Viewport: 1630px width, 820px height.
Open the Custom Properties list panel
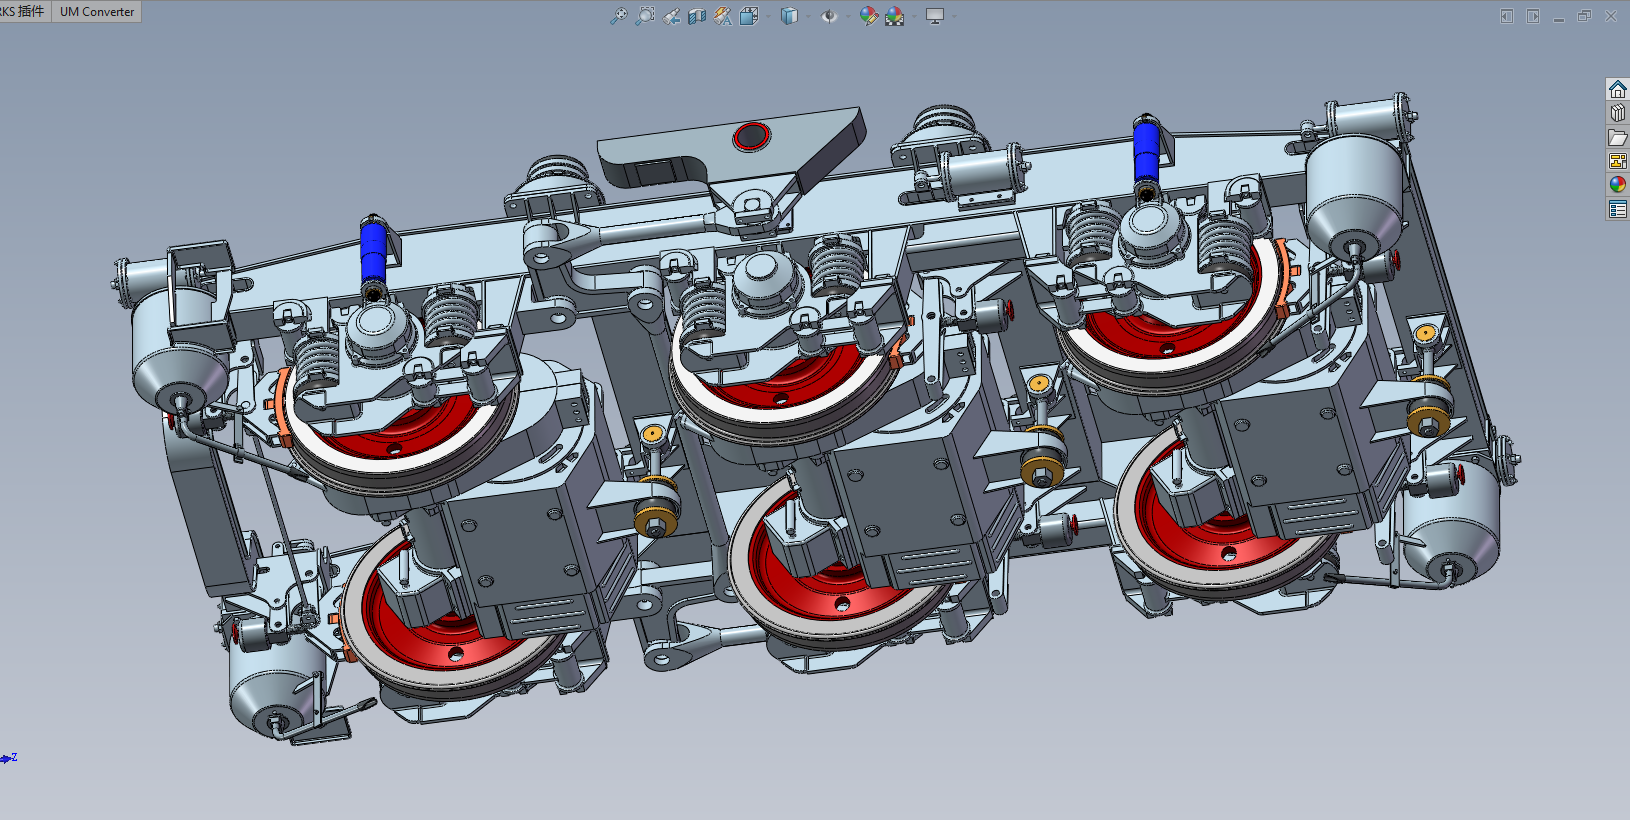pyautogui.click(x=1618, y=209)
